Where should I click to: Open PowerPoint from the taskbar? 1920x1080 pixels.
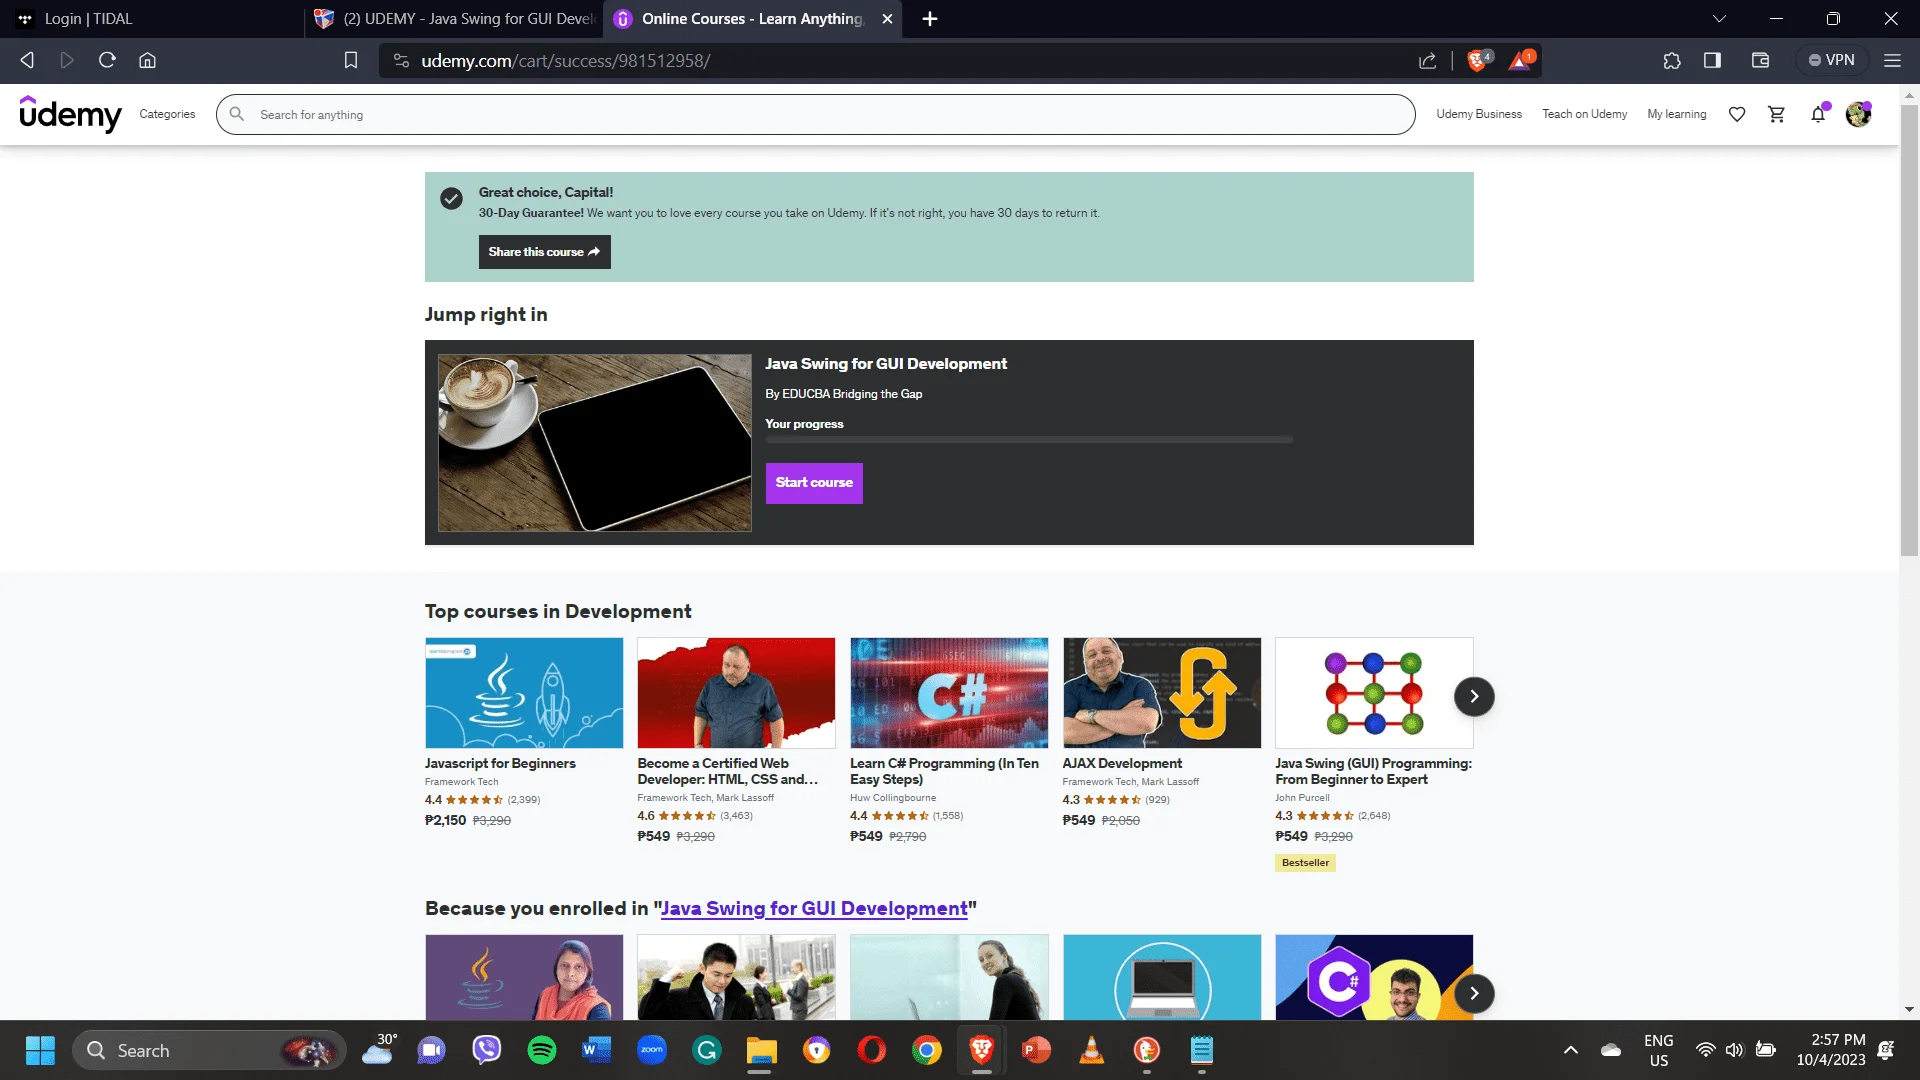click(x=1037, y=1050)
